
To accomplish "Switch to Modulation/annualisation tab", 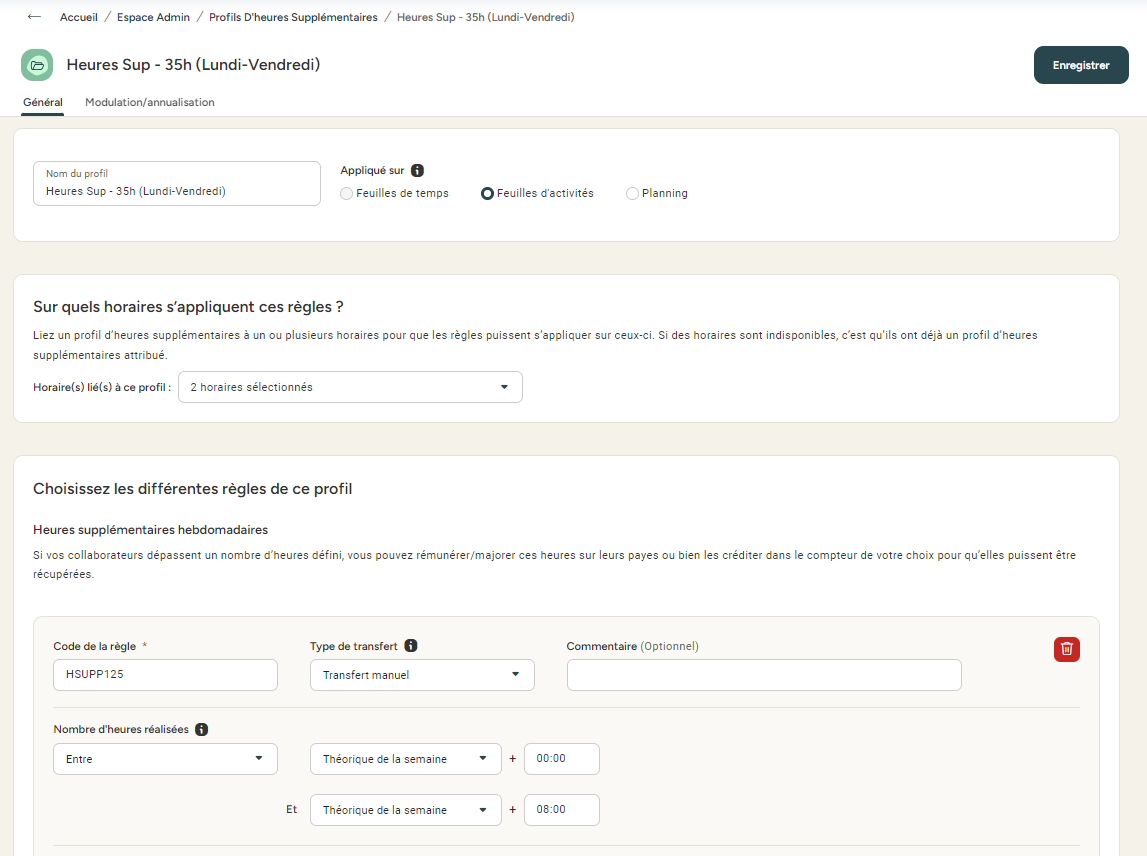I will pyautogui.click(x=150, y=102).
